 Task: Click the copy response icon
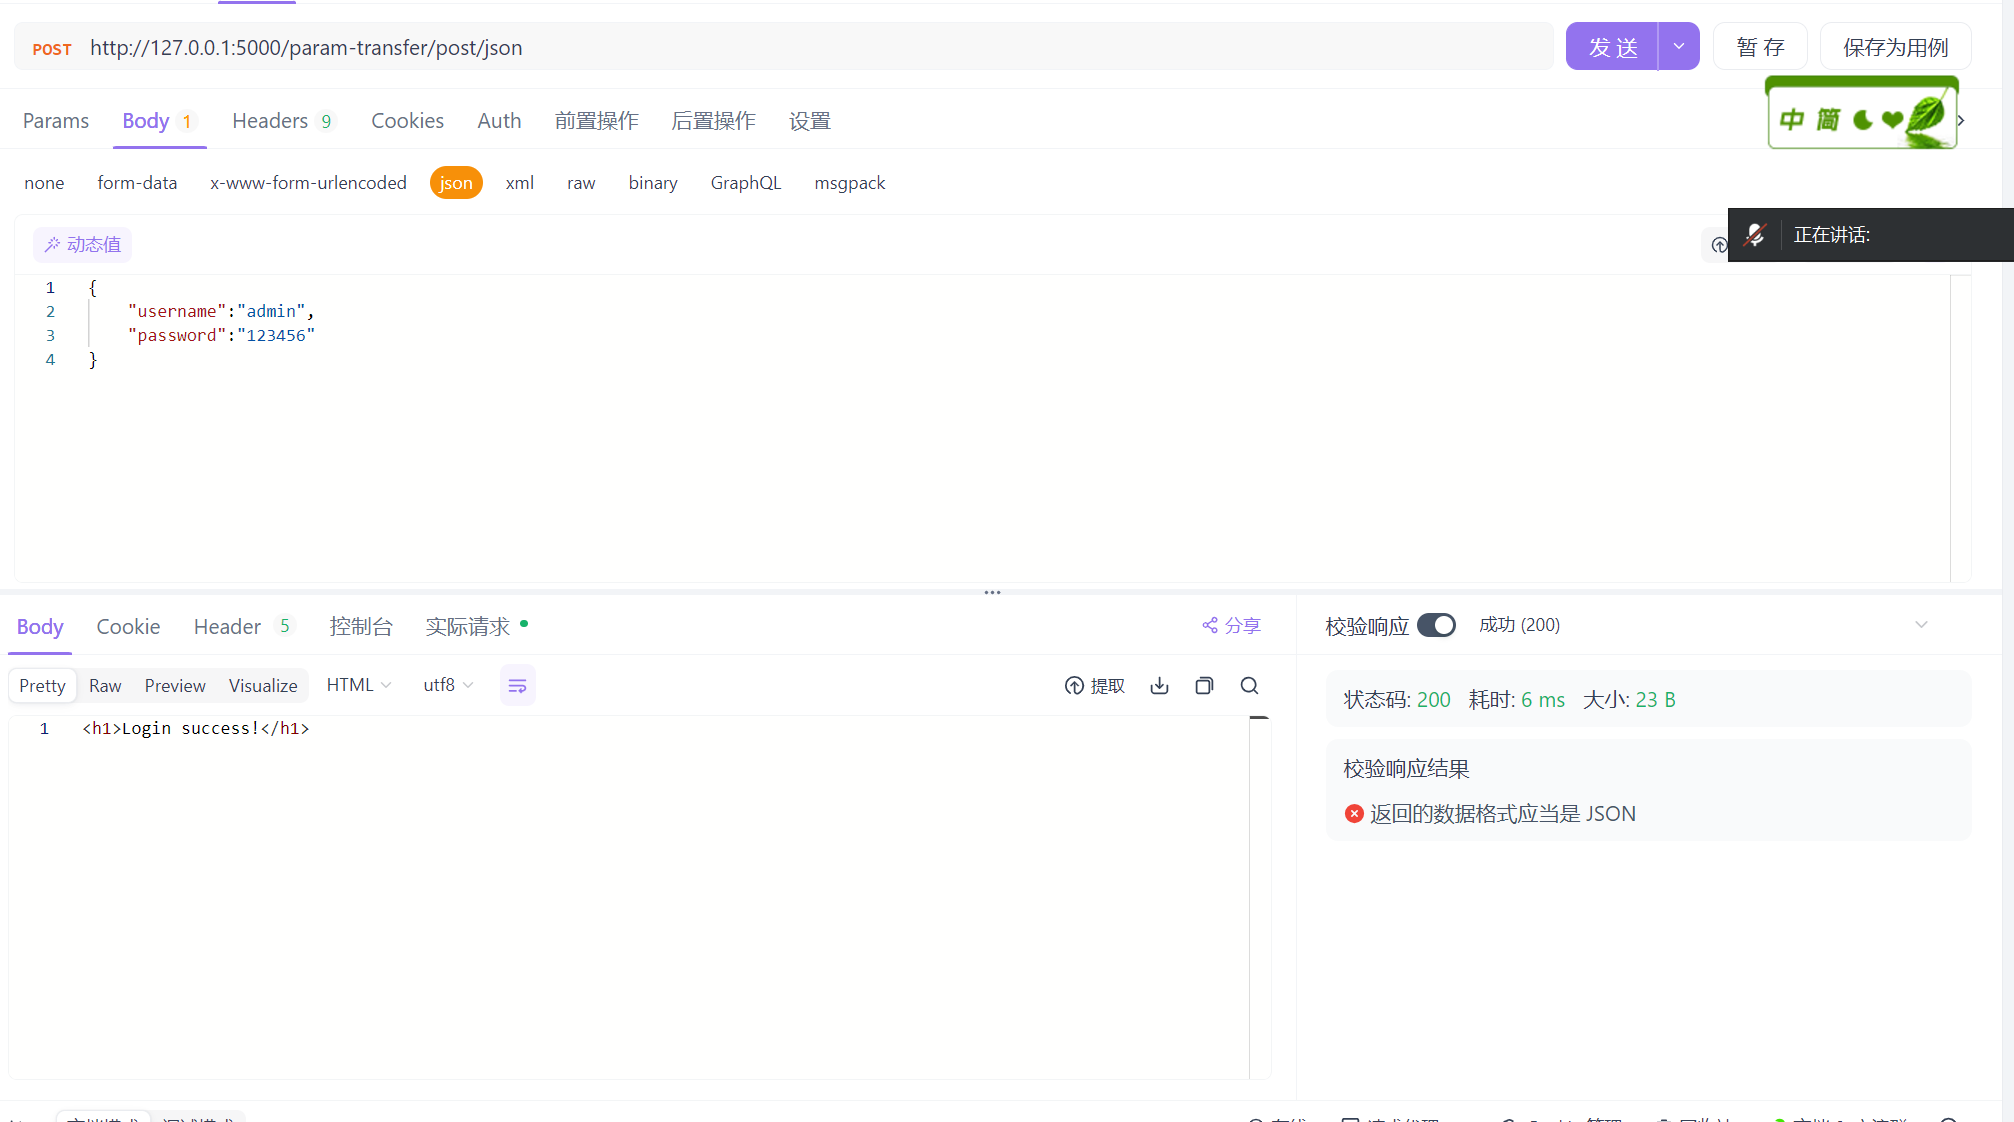coord(1204,686)
